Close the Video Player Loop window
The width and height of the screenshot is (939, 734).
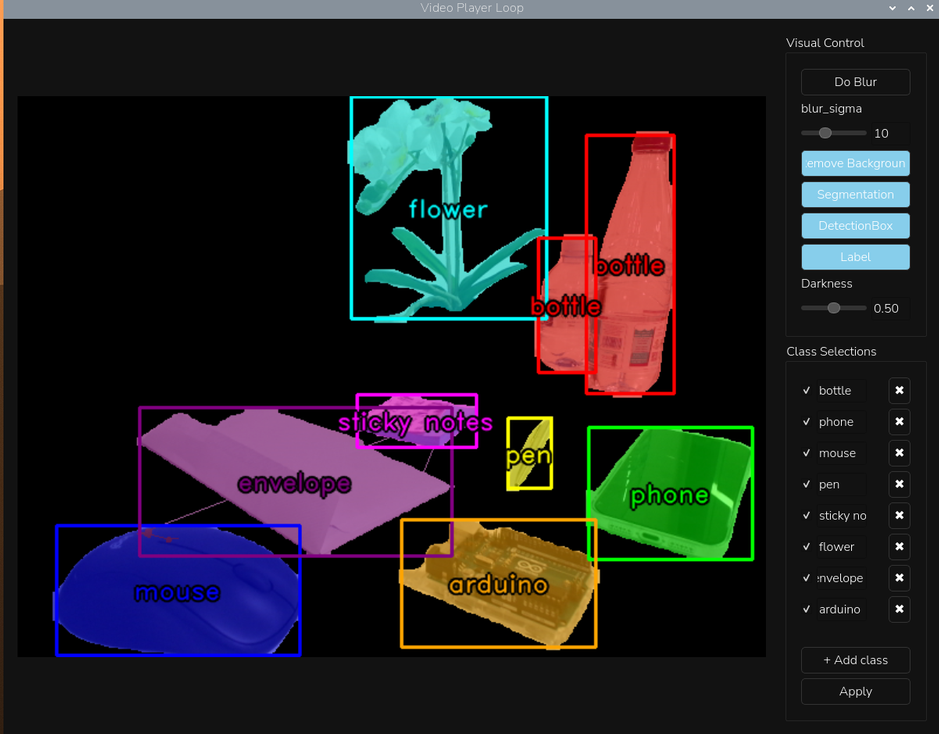click(930, 8)
